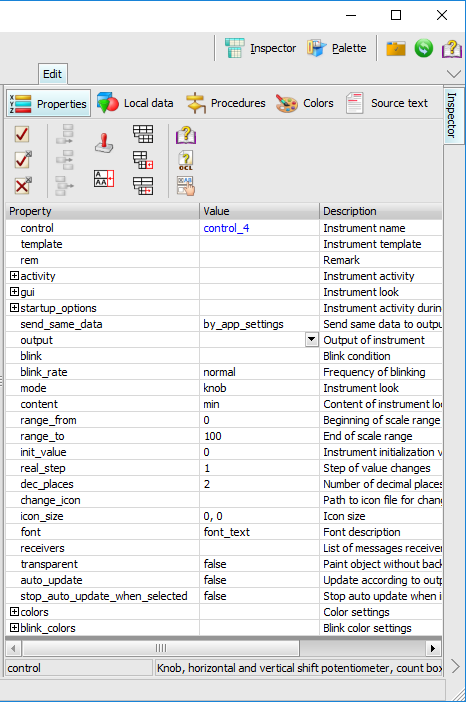The height and width of the screenshot is (702, 466).
Task: Expand the activity property group
Action: point(14,276)
